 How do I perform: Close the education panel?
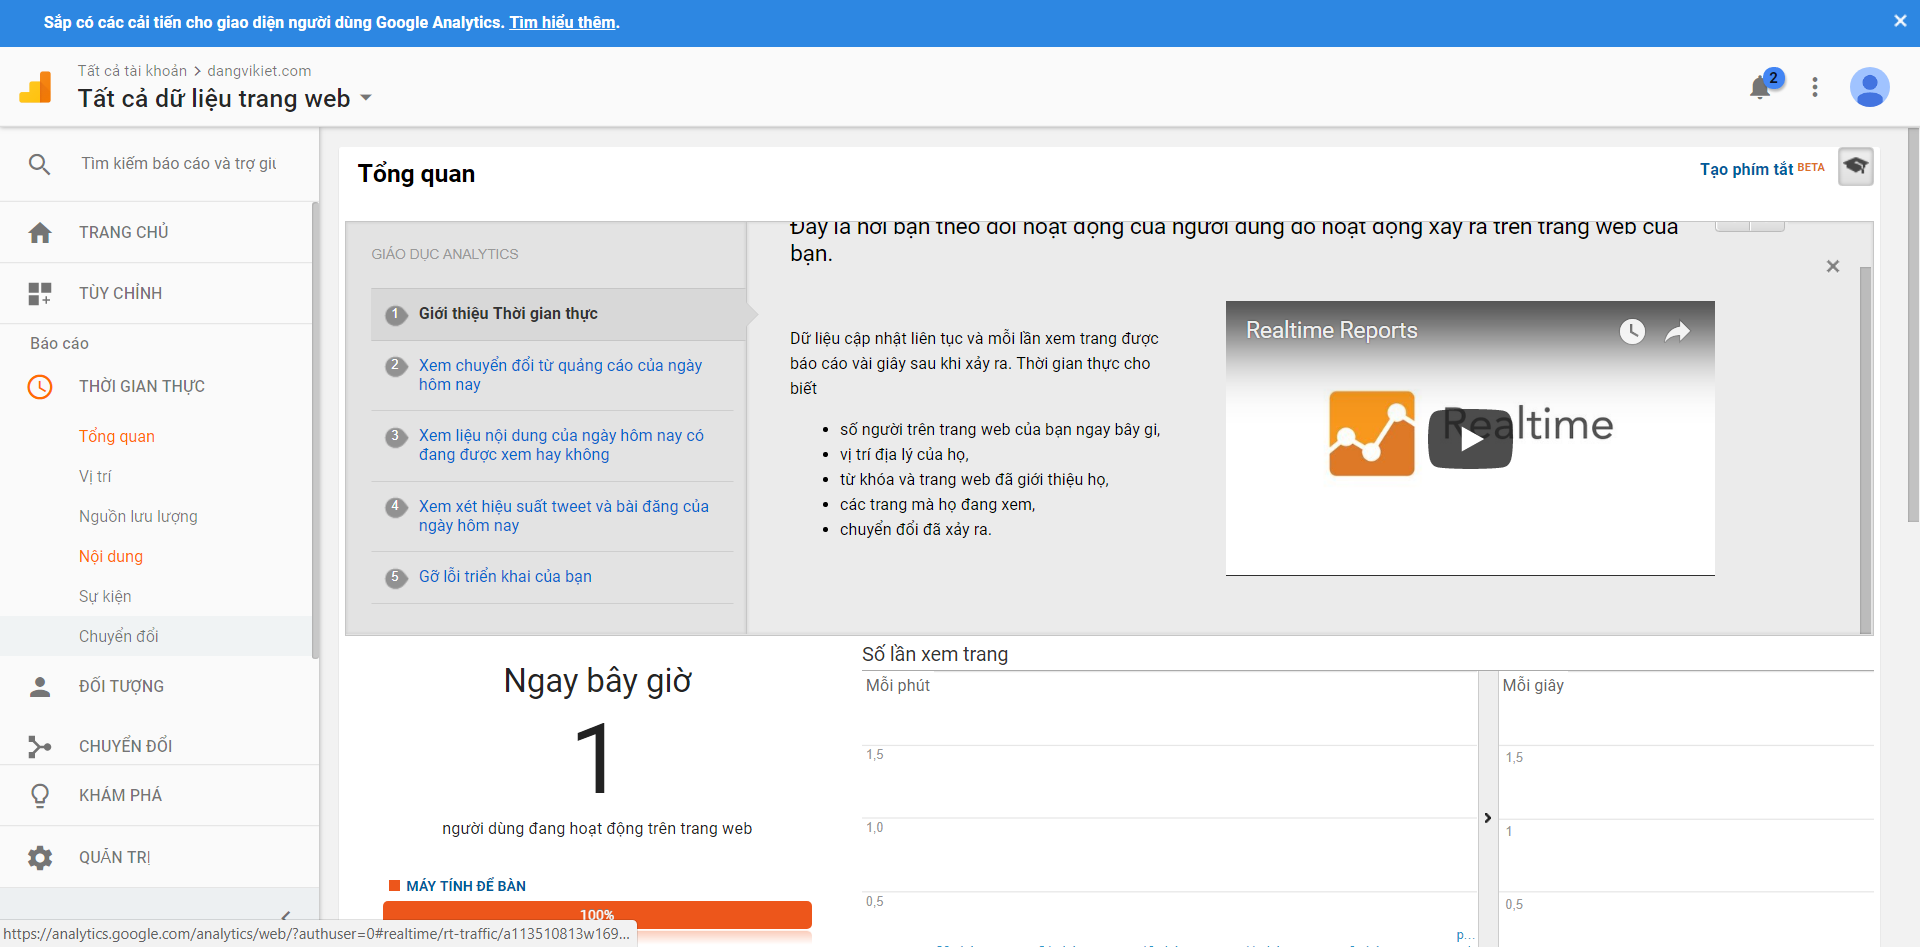click(1833, 266)
